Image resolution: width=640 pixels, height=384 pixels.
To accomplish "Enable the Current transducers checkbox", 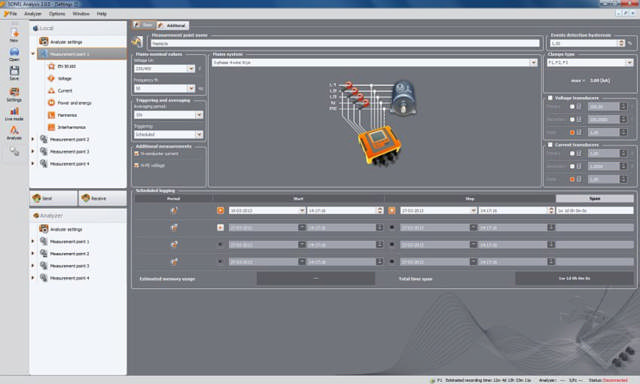I will coord(550,144).
